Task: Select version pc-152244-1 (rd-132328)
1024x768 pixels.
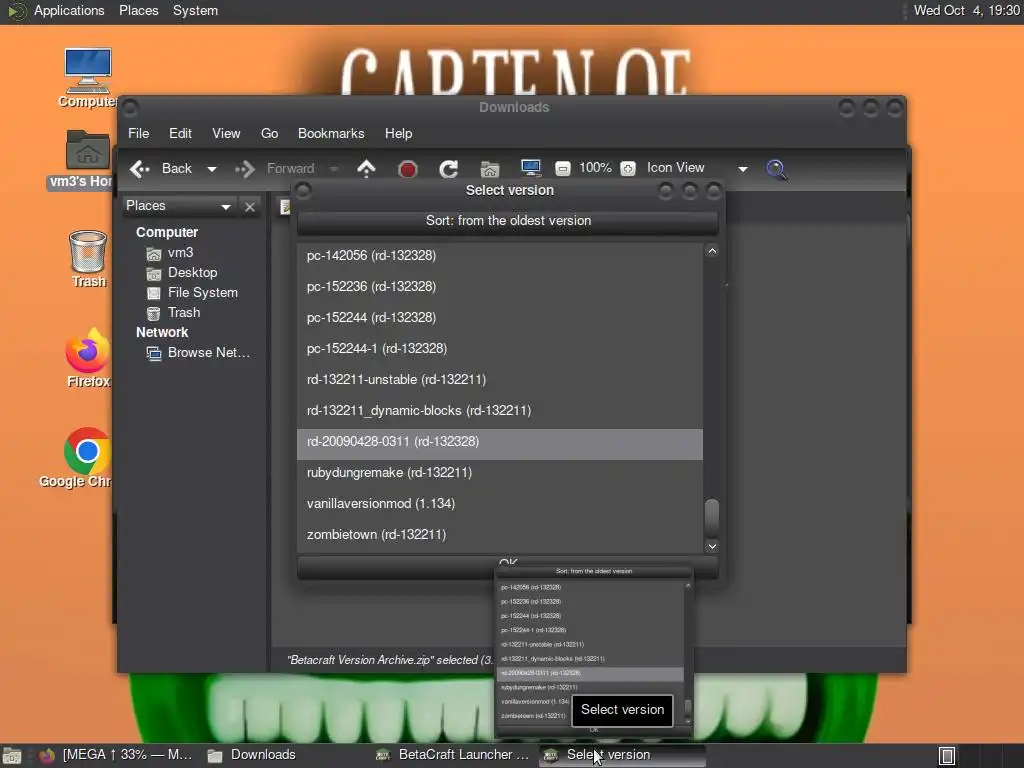Action: click(500, 348)
